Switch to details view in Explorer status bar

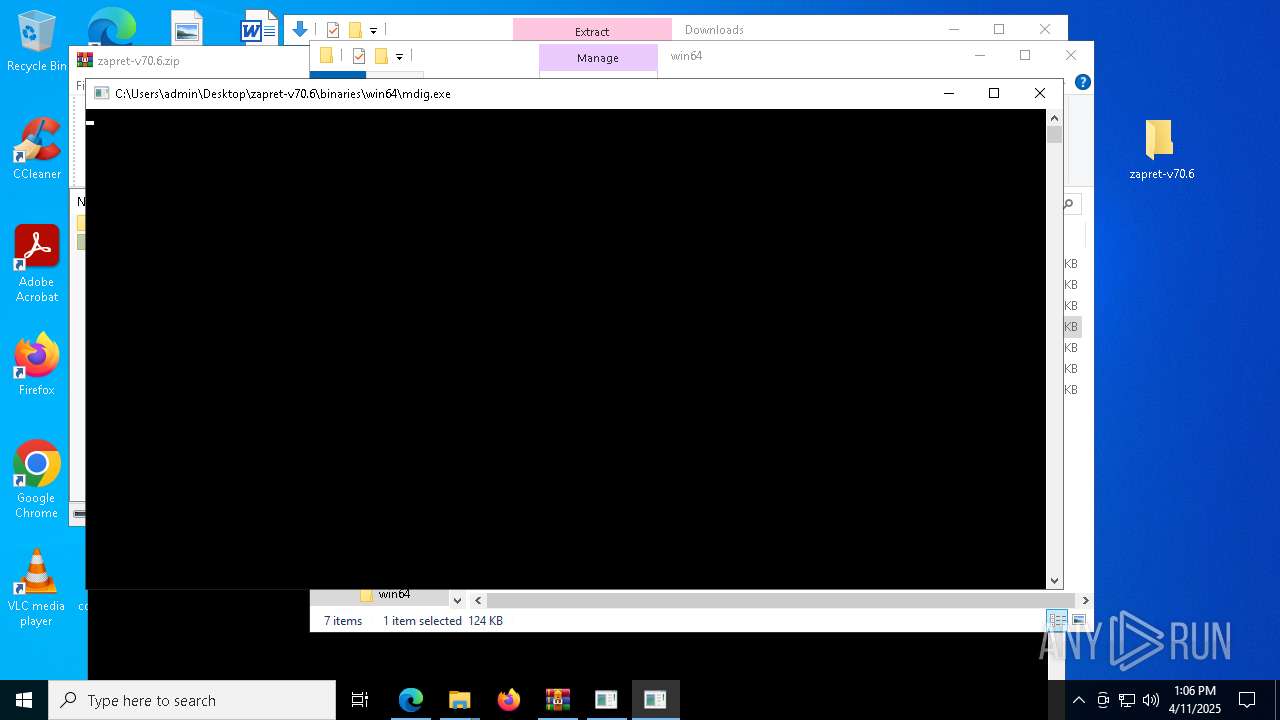[1057, 620]
